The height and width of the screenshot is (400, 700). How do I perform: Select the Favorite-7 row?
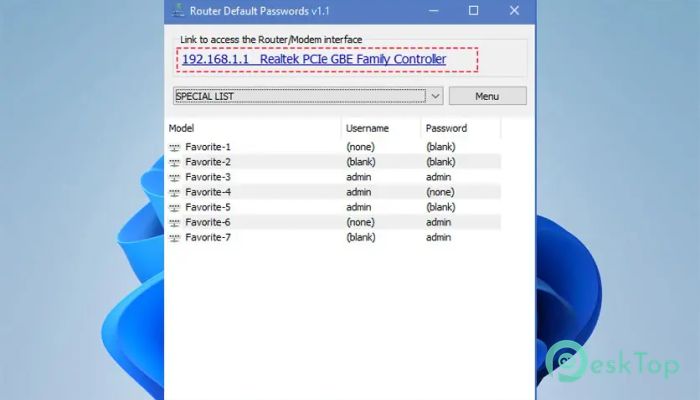[333, 238]
